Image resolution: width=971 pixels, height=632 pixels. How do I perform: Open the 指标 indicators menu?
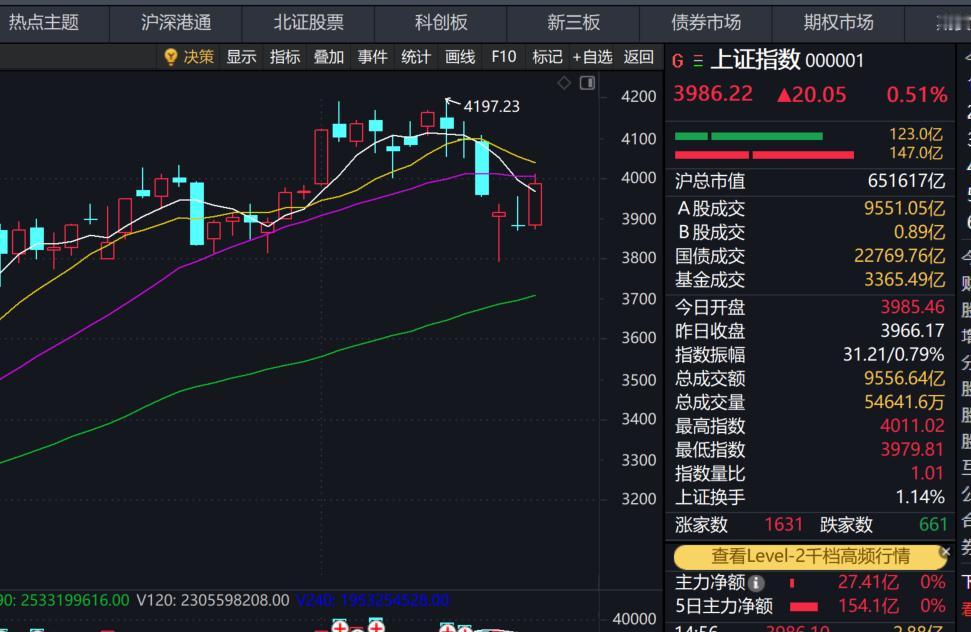coord(285,57)
